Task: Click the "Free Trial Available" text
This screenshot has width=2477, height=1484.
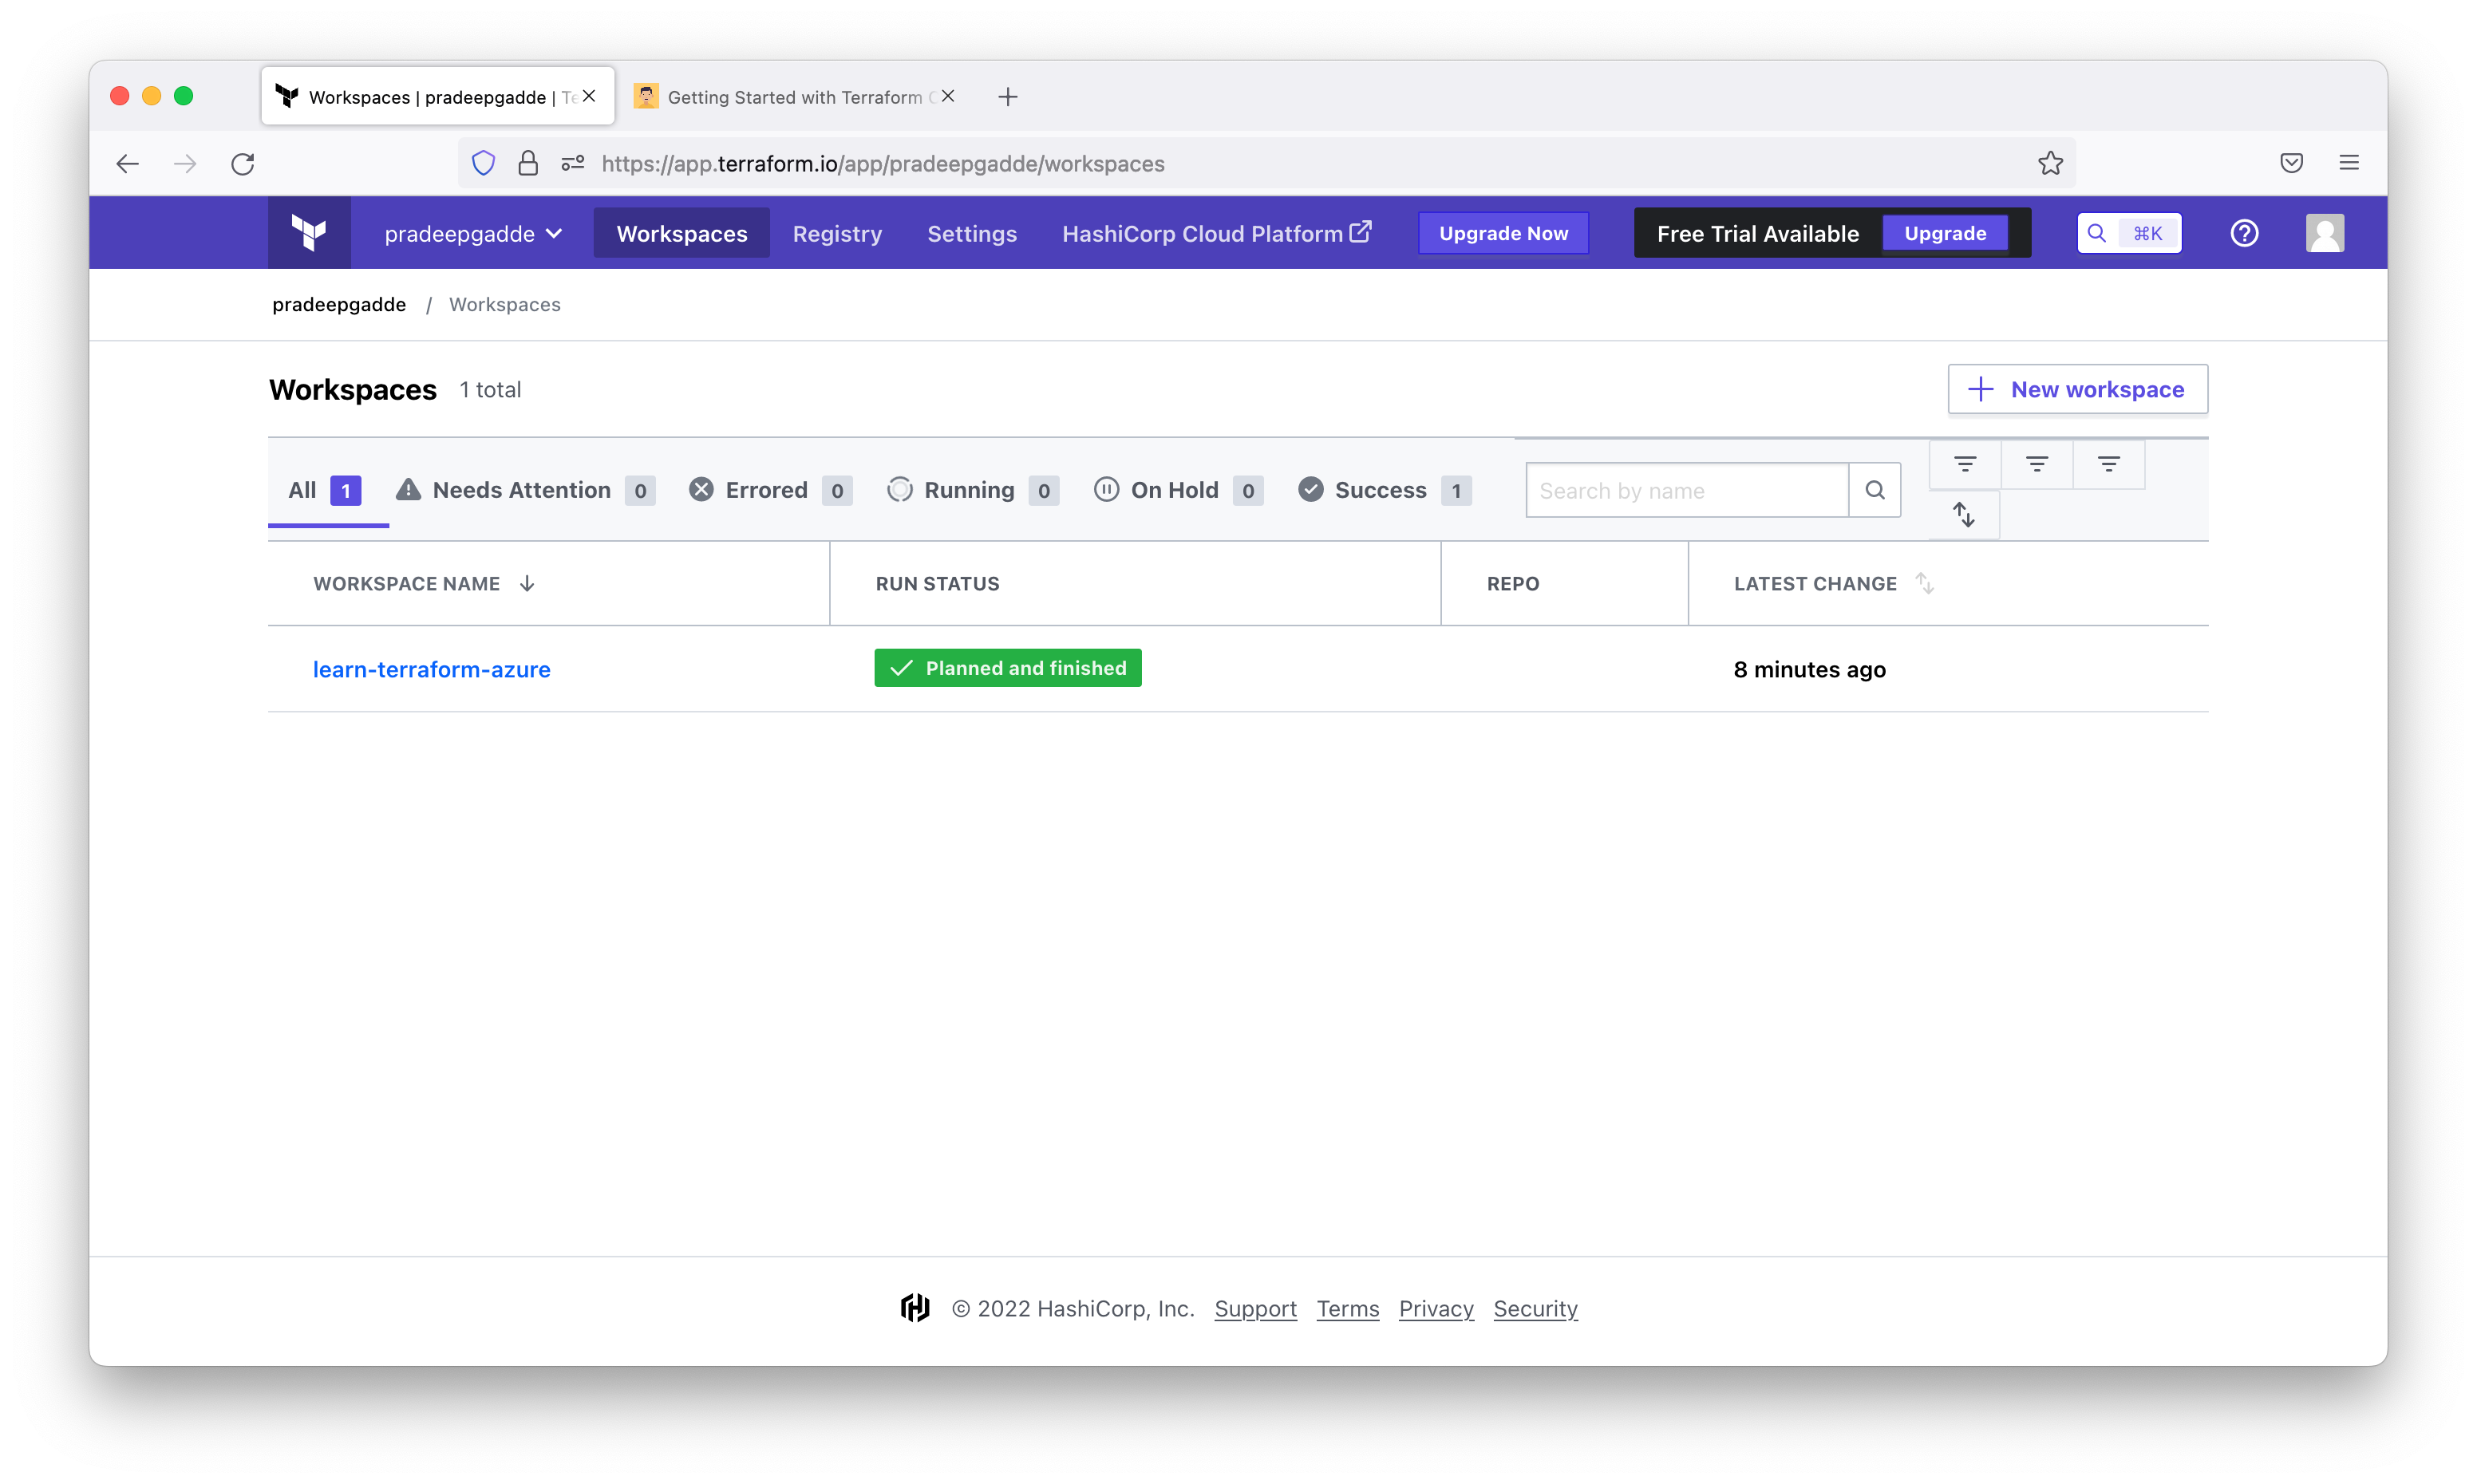Action: click(1757, 233)
